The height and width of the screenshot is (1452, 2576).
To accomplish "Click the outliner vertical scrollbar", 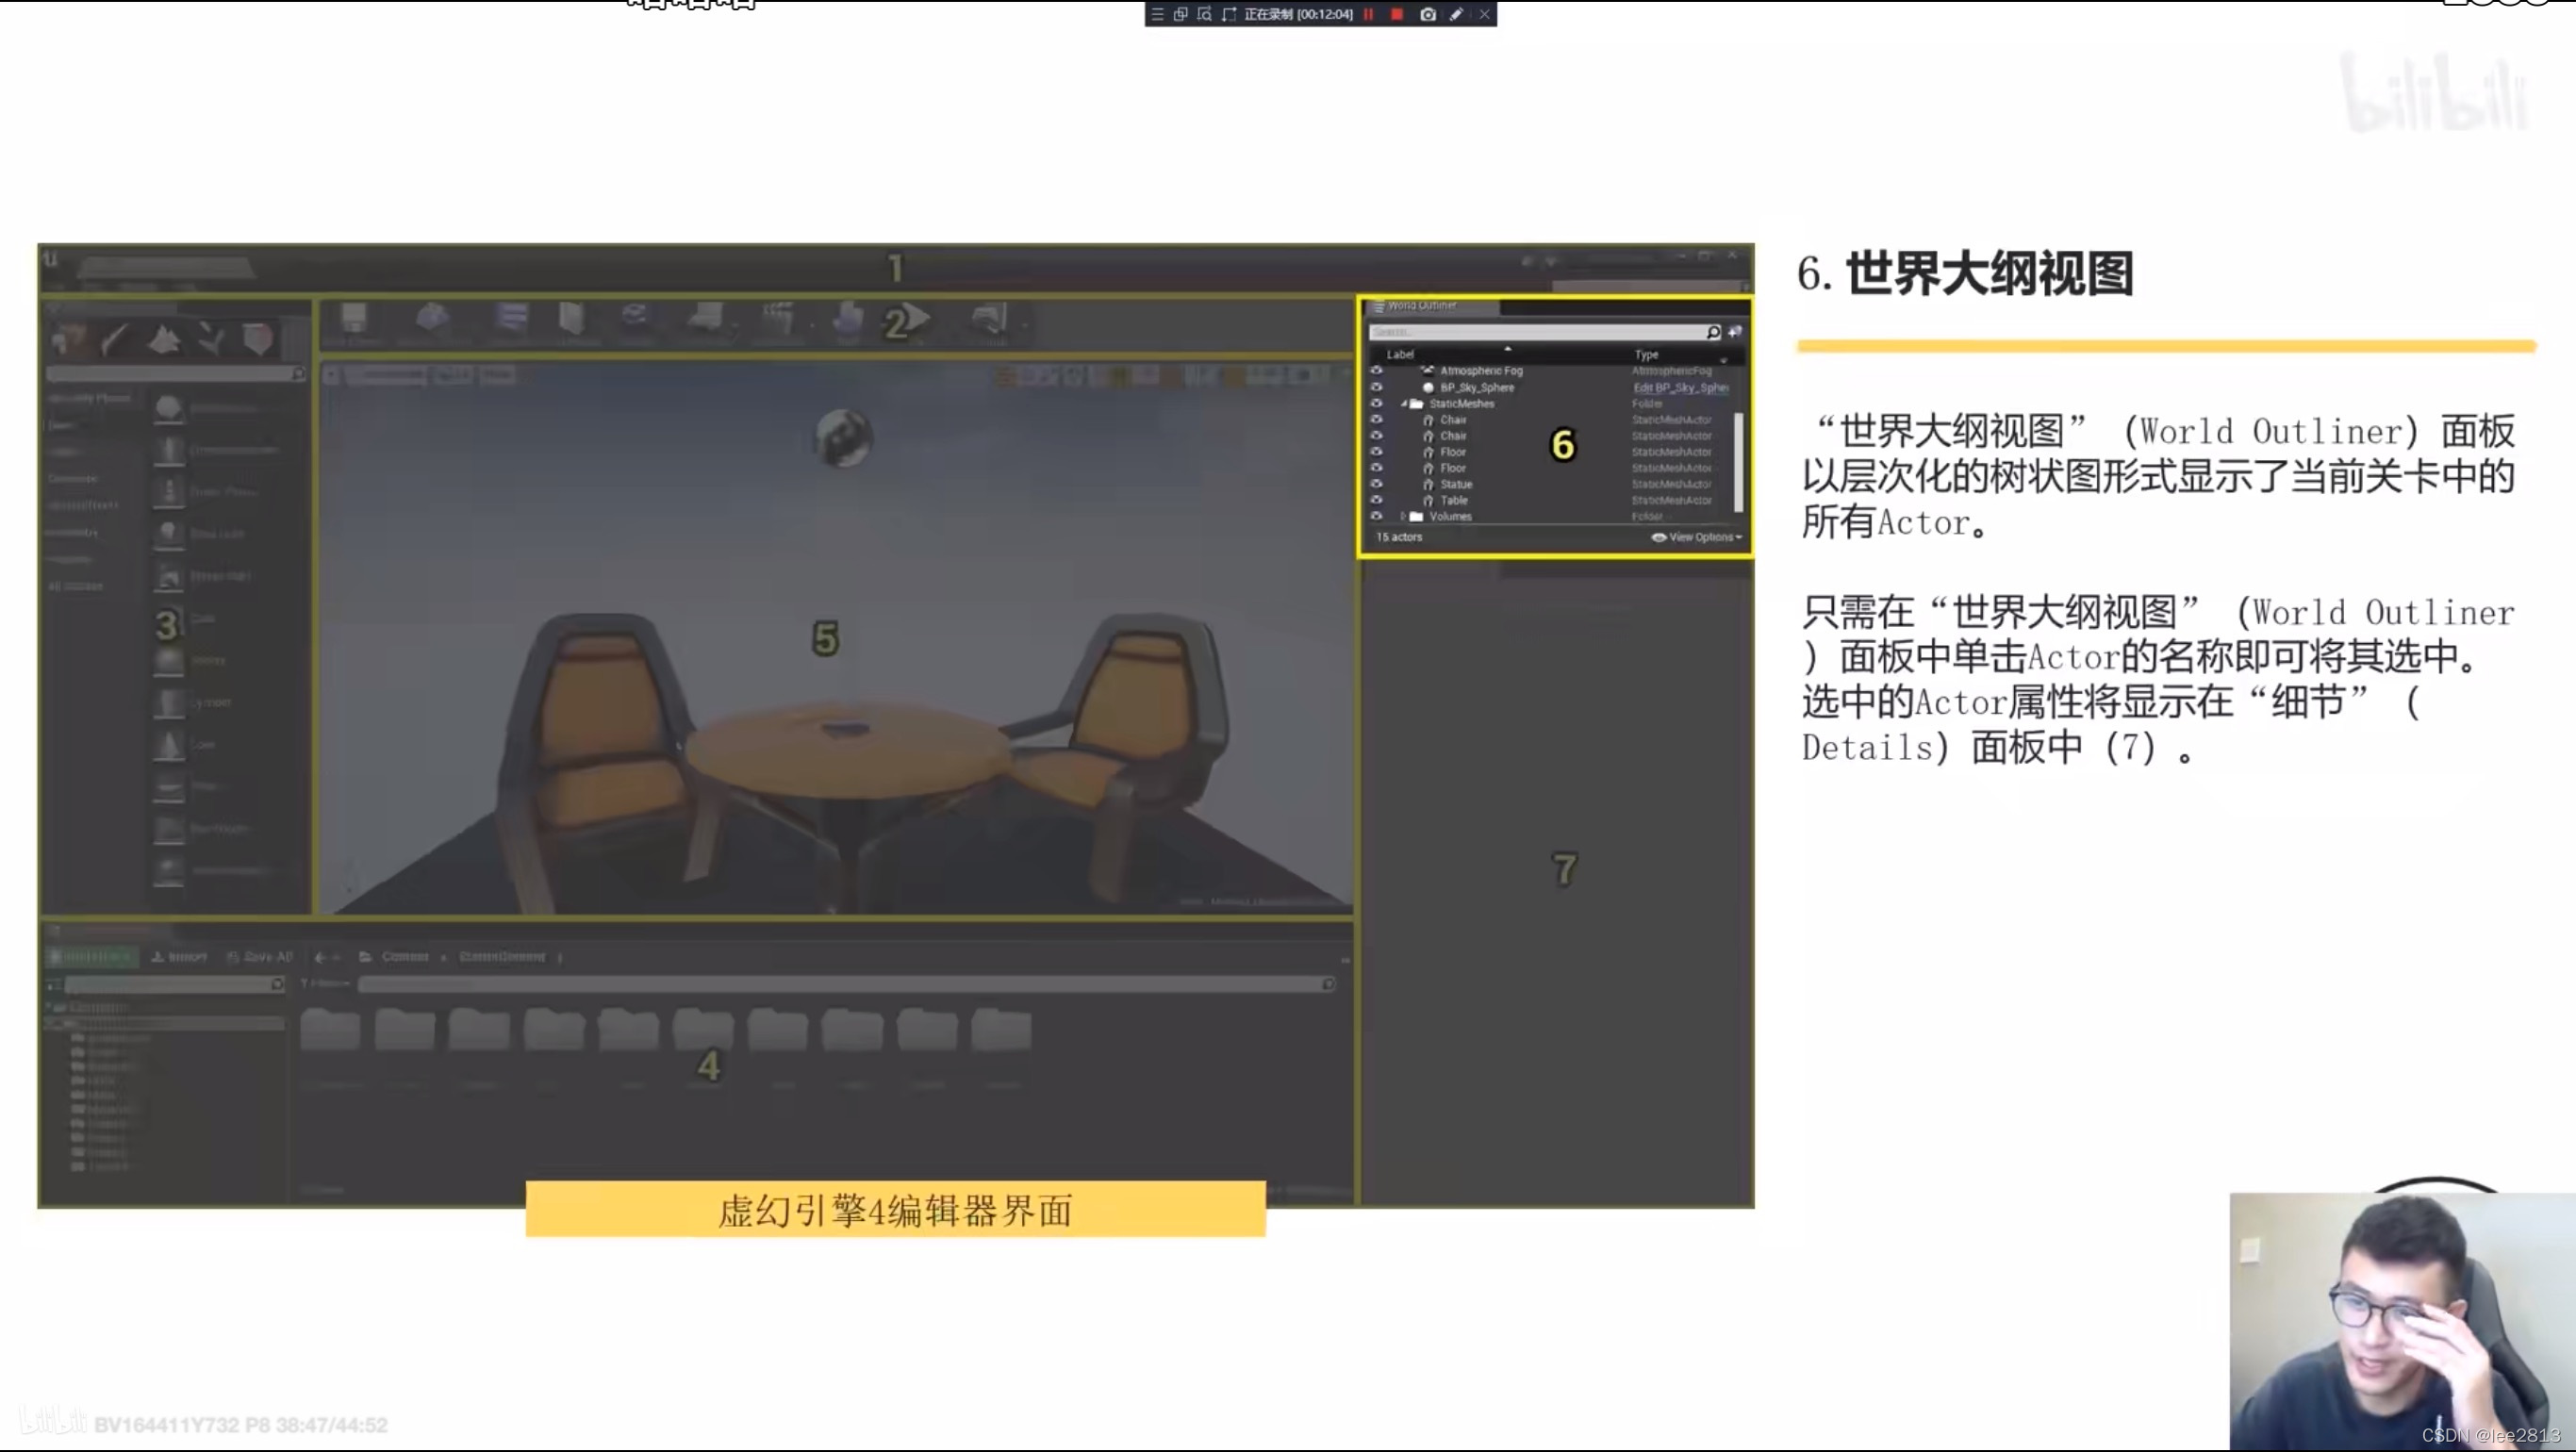I will coord(1738,461).
